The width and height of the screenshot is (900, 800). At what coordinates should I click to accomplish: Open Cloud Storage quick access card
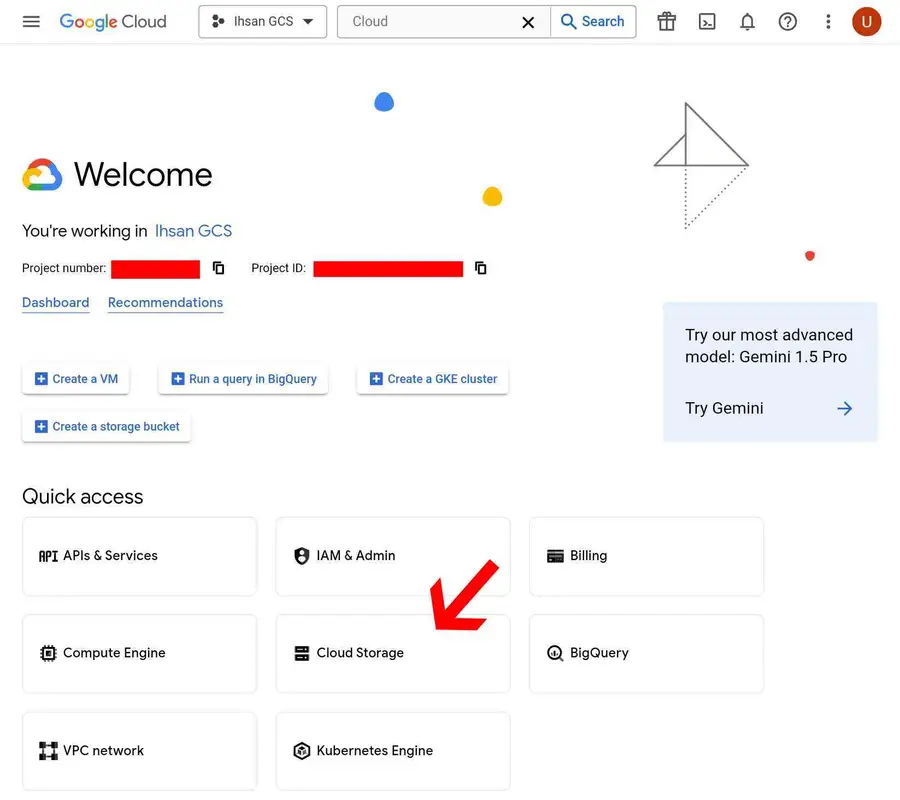coord(392,653)
